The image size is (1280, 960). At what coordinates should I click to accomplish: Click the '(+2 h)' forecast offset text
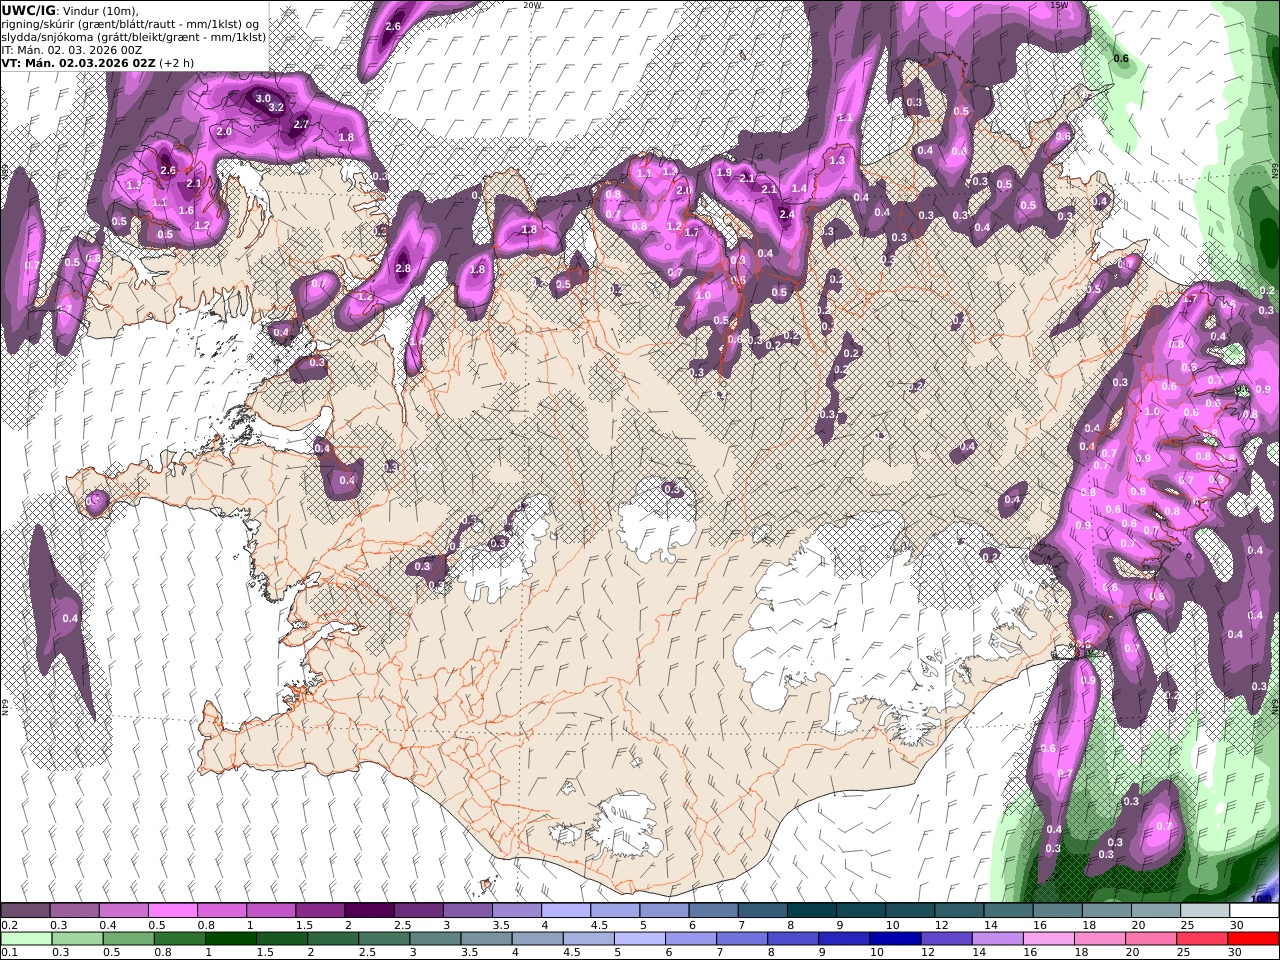176,62
